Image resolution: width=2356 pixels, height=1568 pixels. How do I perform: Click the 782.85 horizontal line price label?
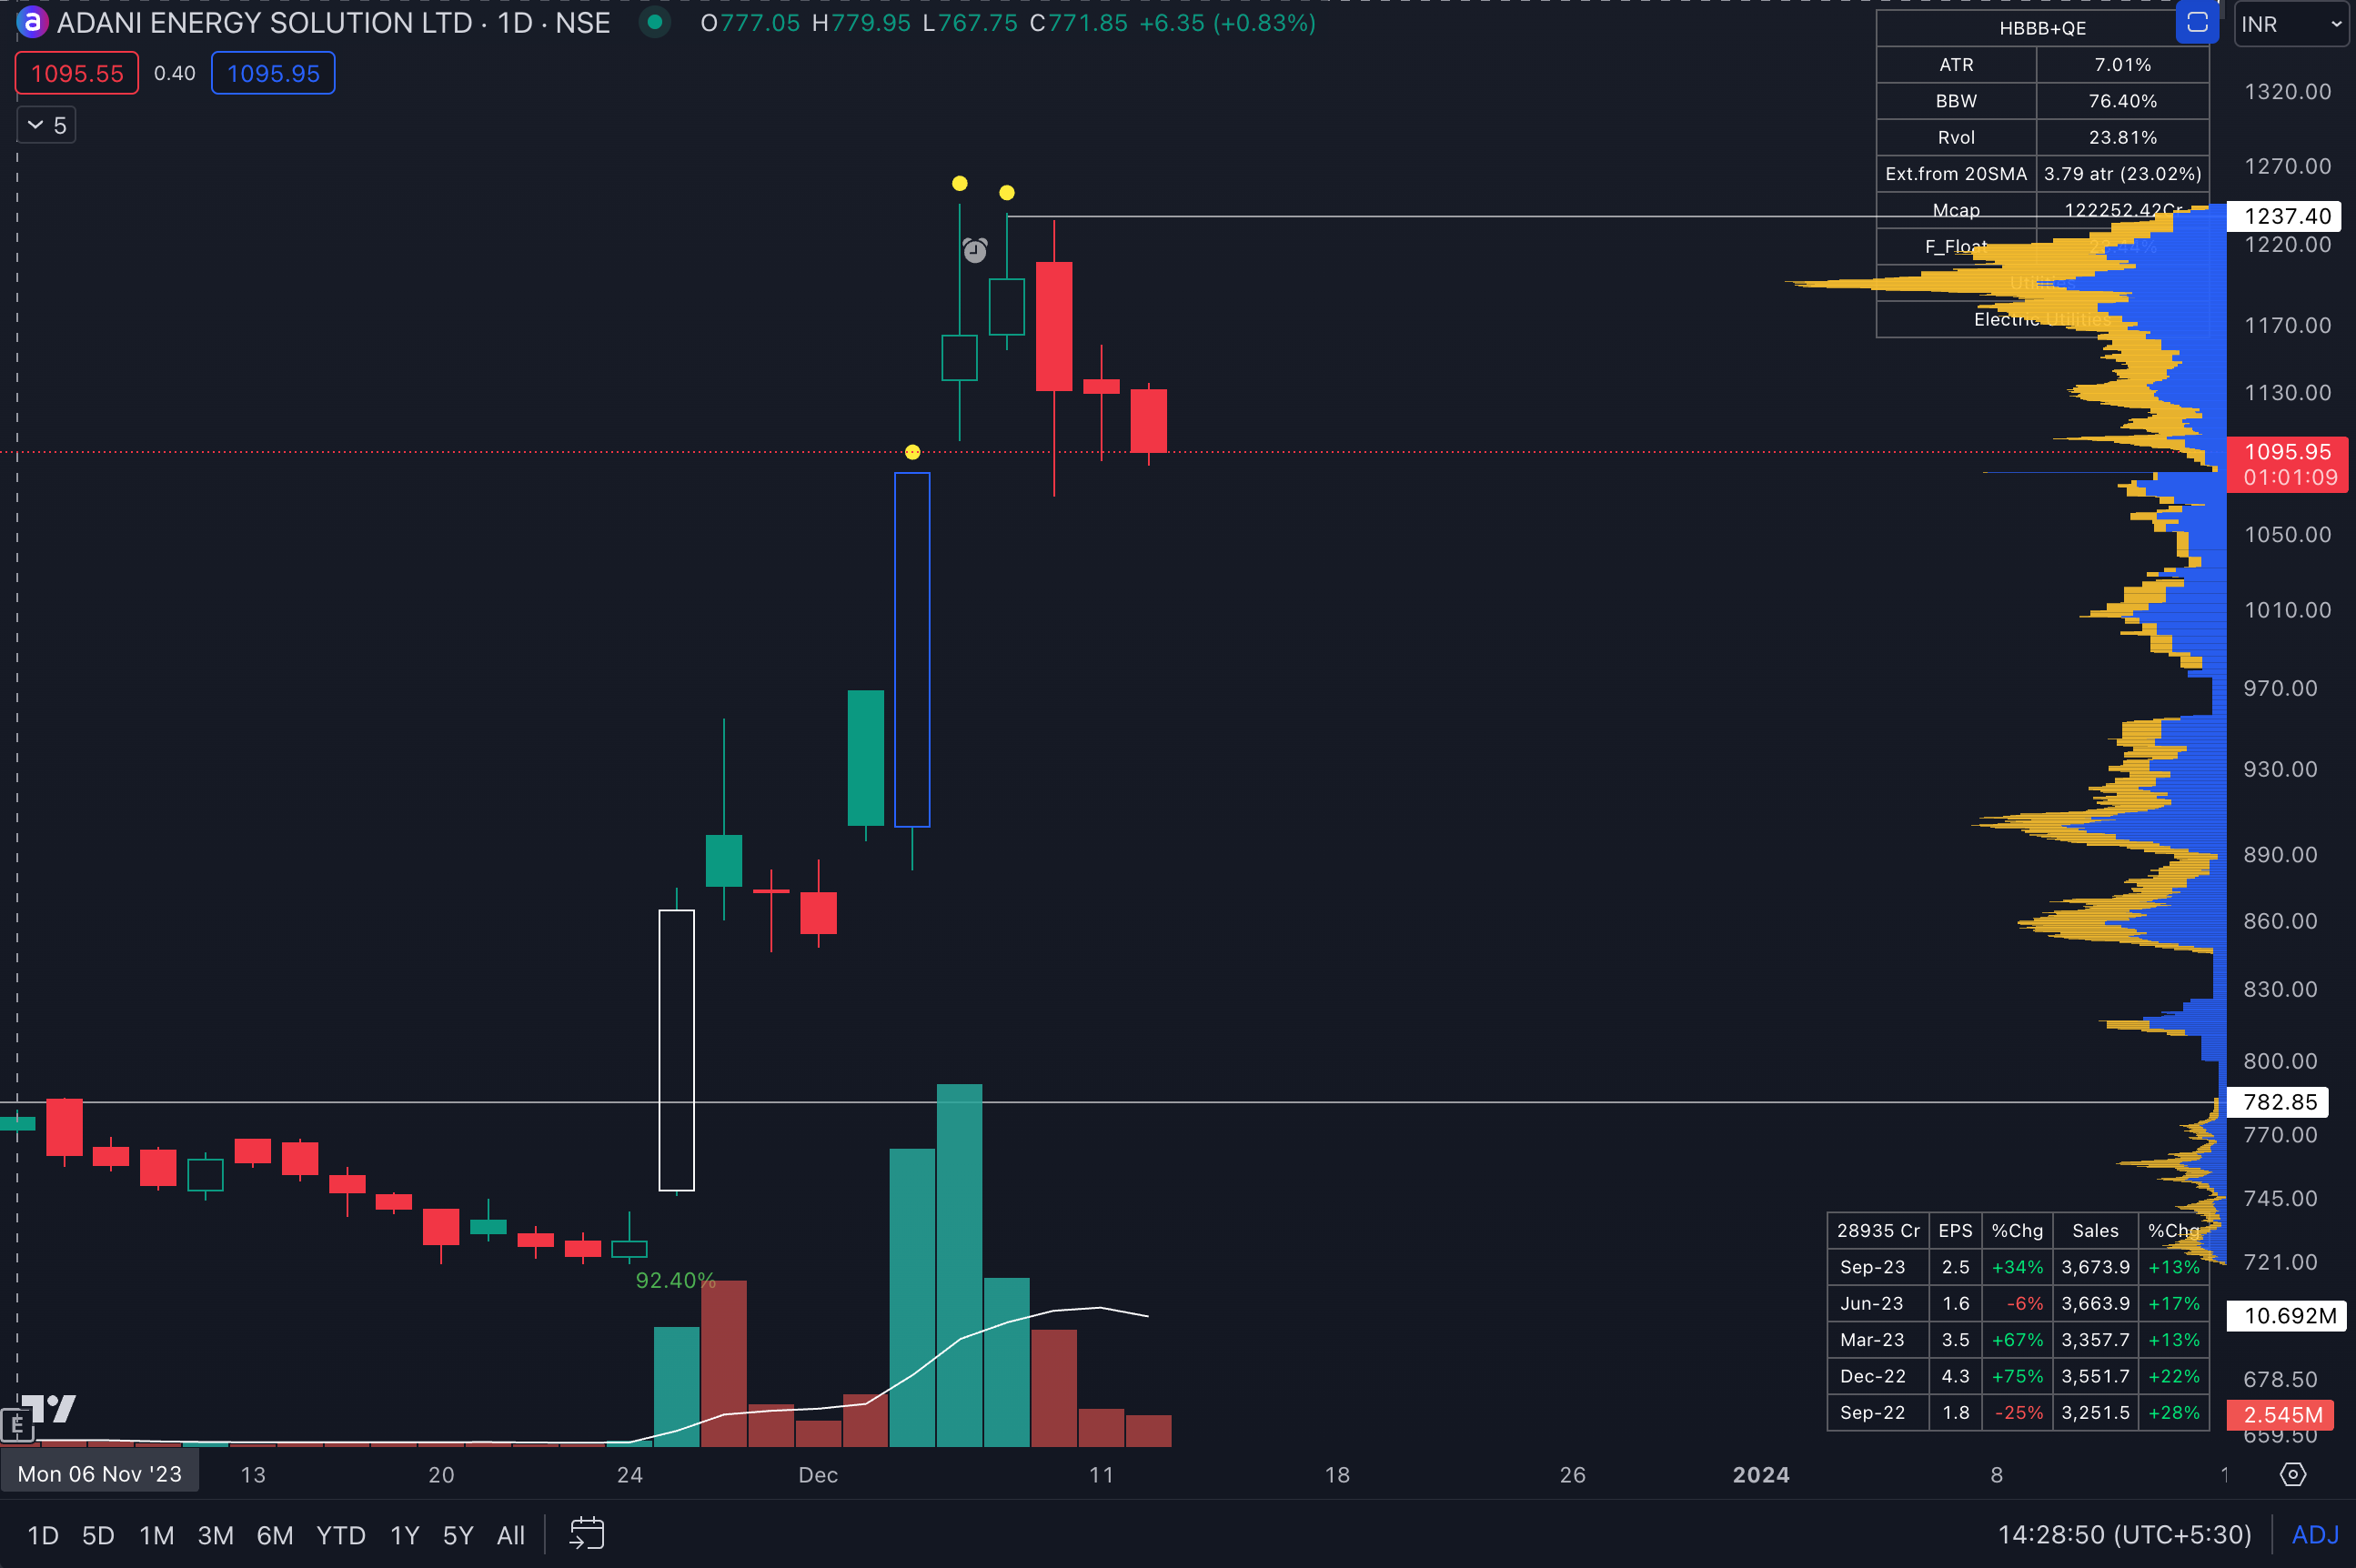pyautogui.click(x=2278, y=1102)
